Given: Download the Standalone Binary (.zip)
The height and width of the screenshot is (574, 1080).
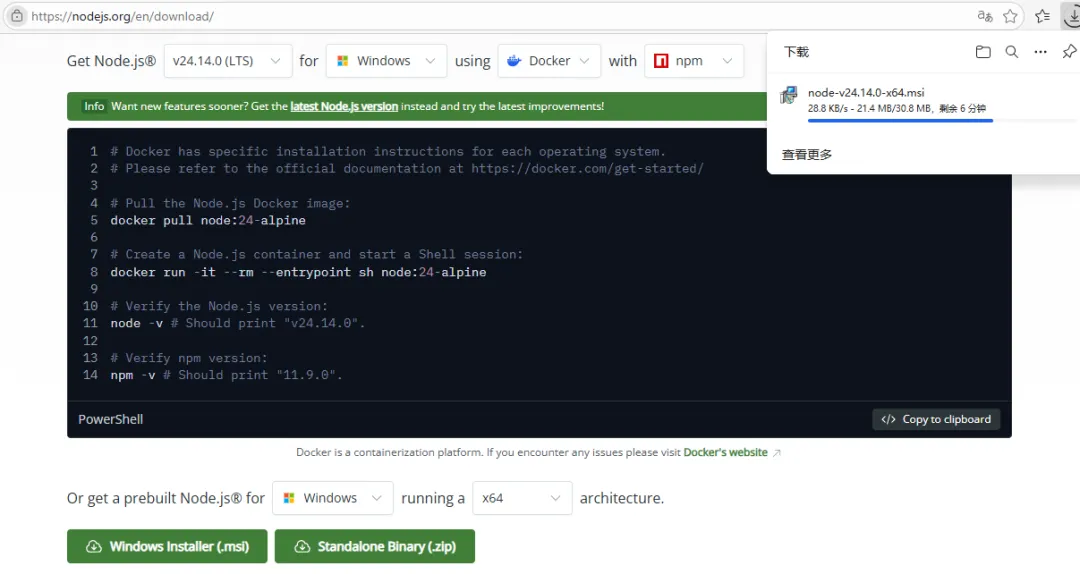Looking at the screenshot, I should coord(375,546).
